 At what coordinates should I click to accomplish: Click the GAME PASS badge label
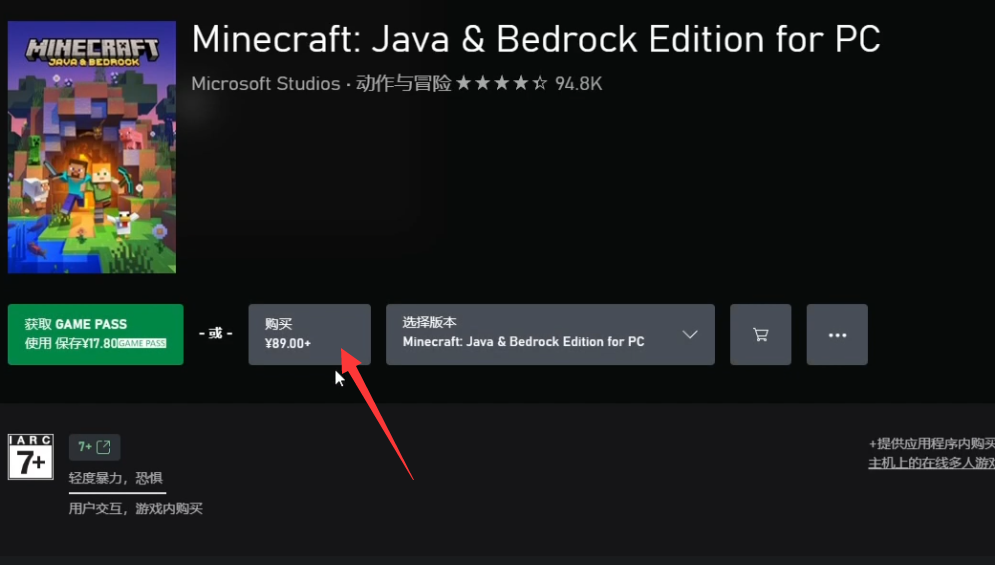pyautogui.click(x=142, y=343)
